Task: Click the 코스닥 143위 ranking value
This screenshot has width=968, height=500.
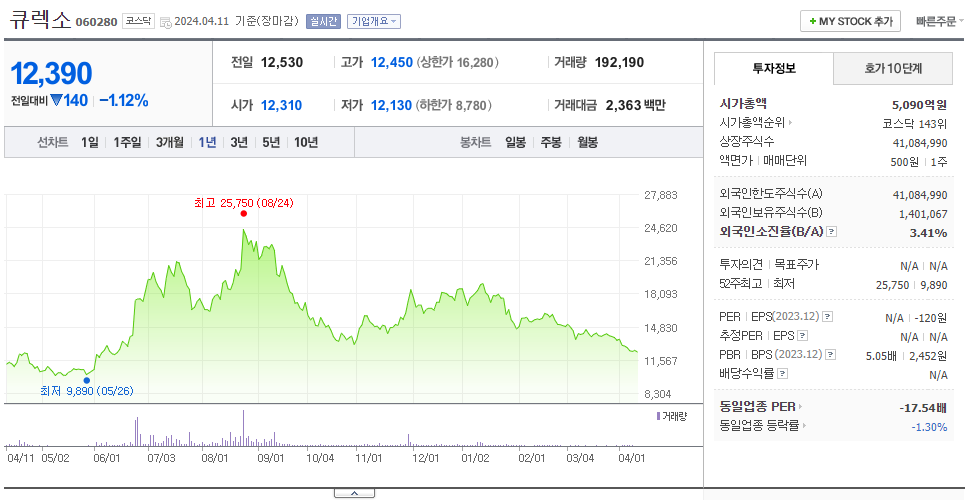Action: point(915,123)
